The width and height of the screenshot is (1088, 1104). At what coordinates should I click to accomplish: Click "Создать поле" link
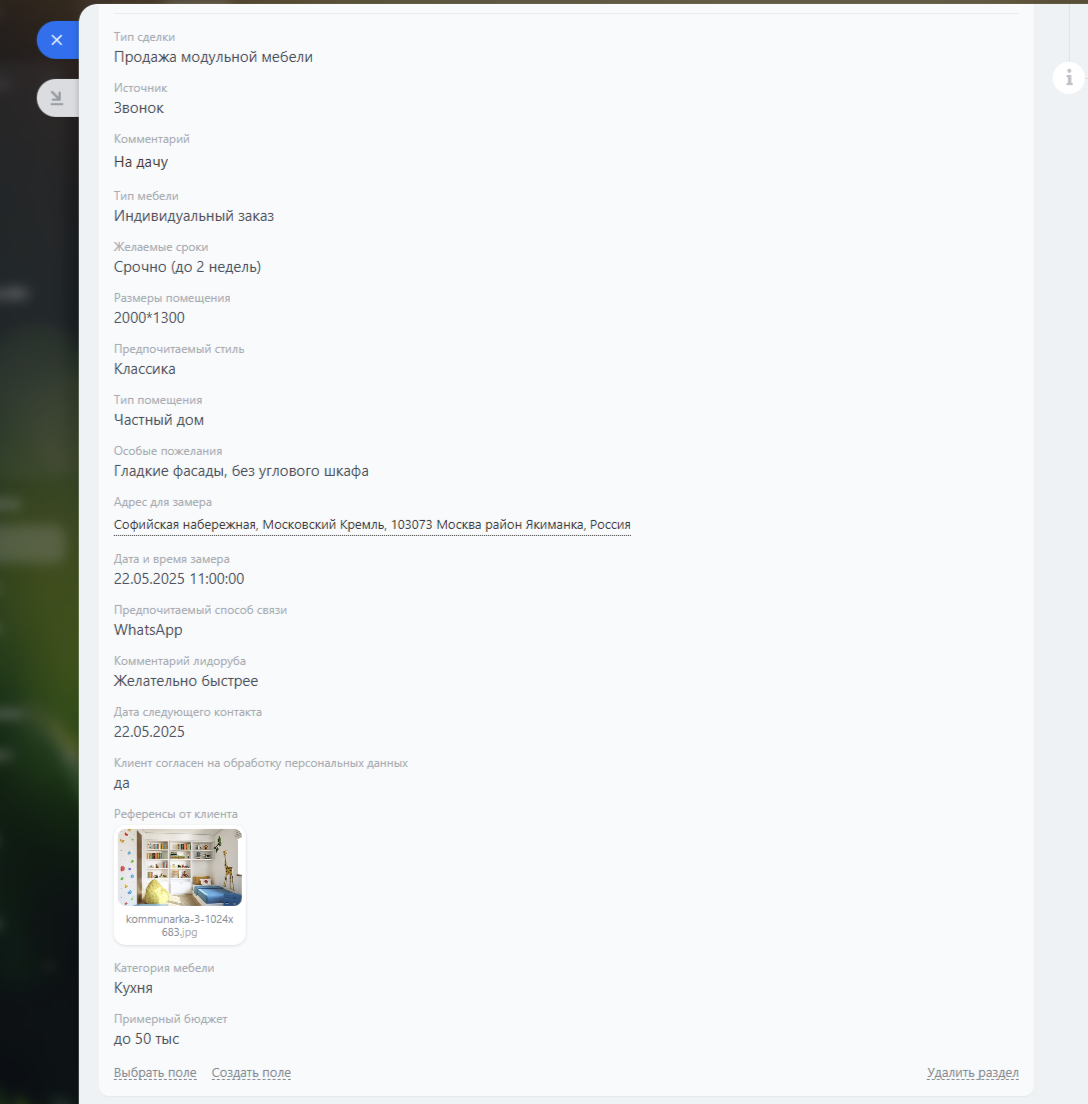click(251, 1073)
